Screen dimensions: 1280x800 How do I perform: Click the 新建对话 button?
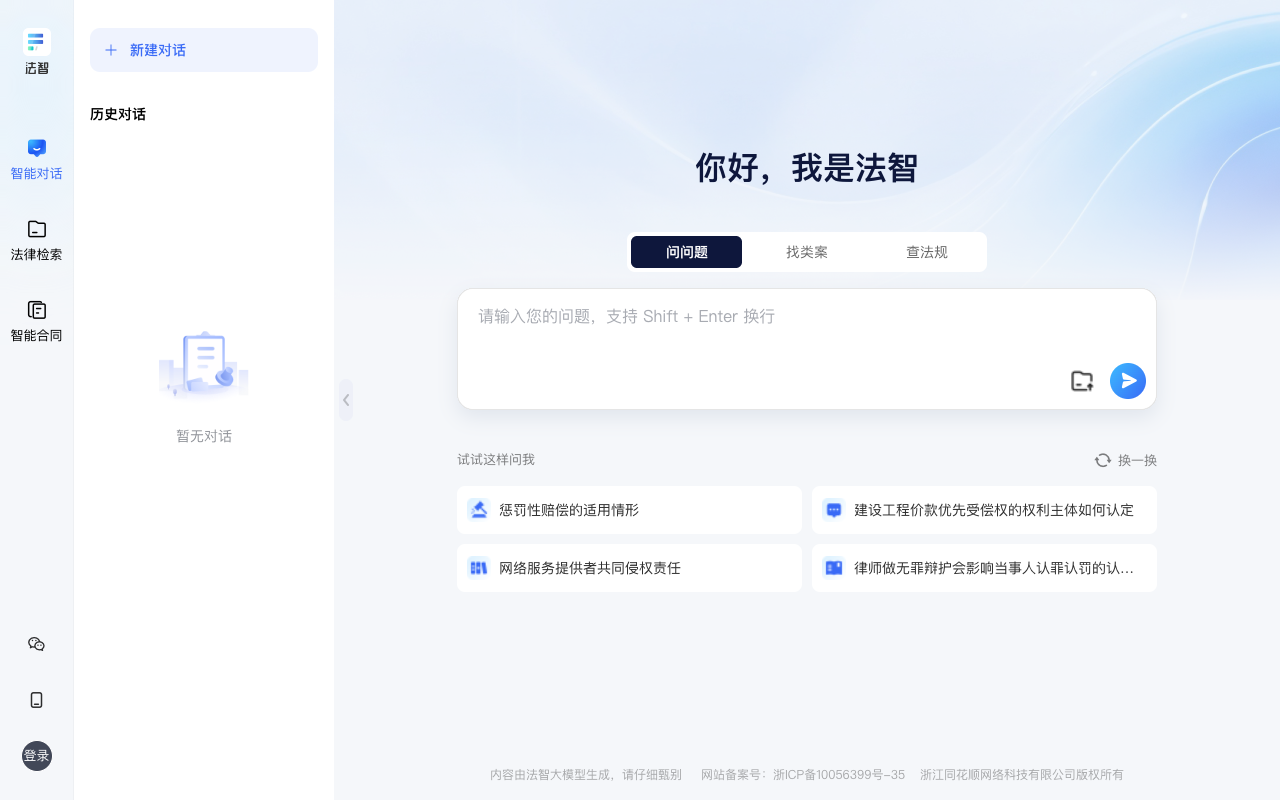tap(204, 50)
